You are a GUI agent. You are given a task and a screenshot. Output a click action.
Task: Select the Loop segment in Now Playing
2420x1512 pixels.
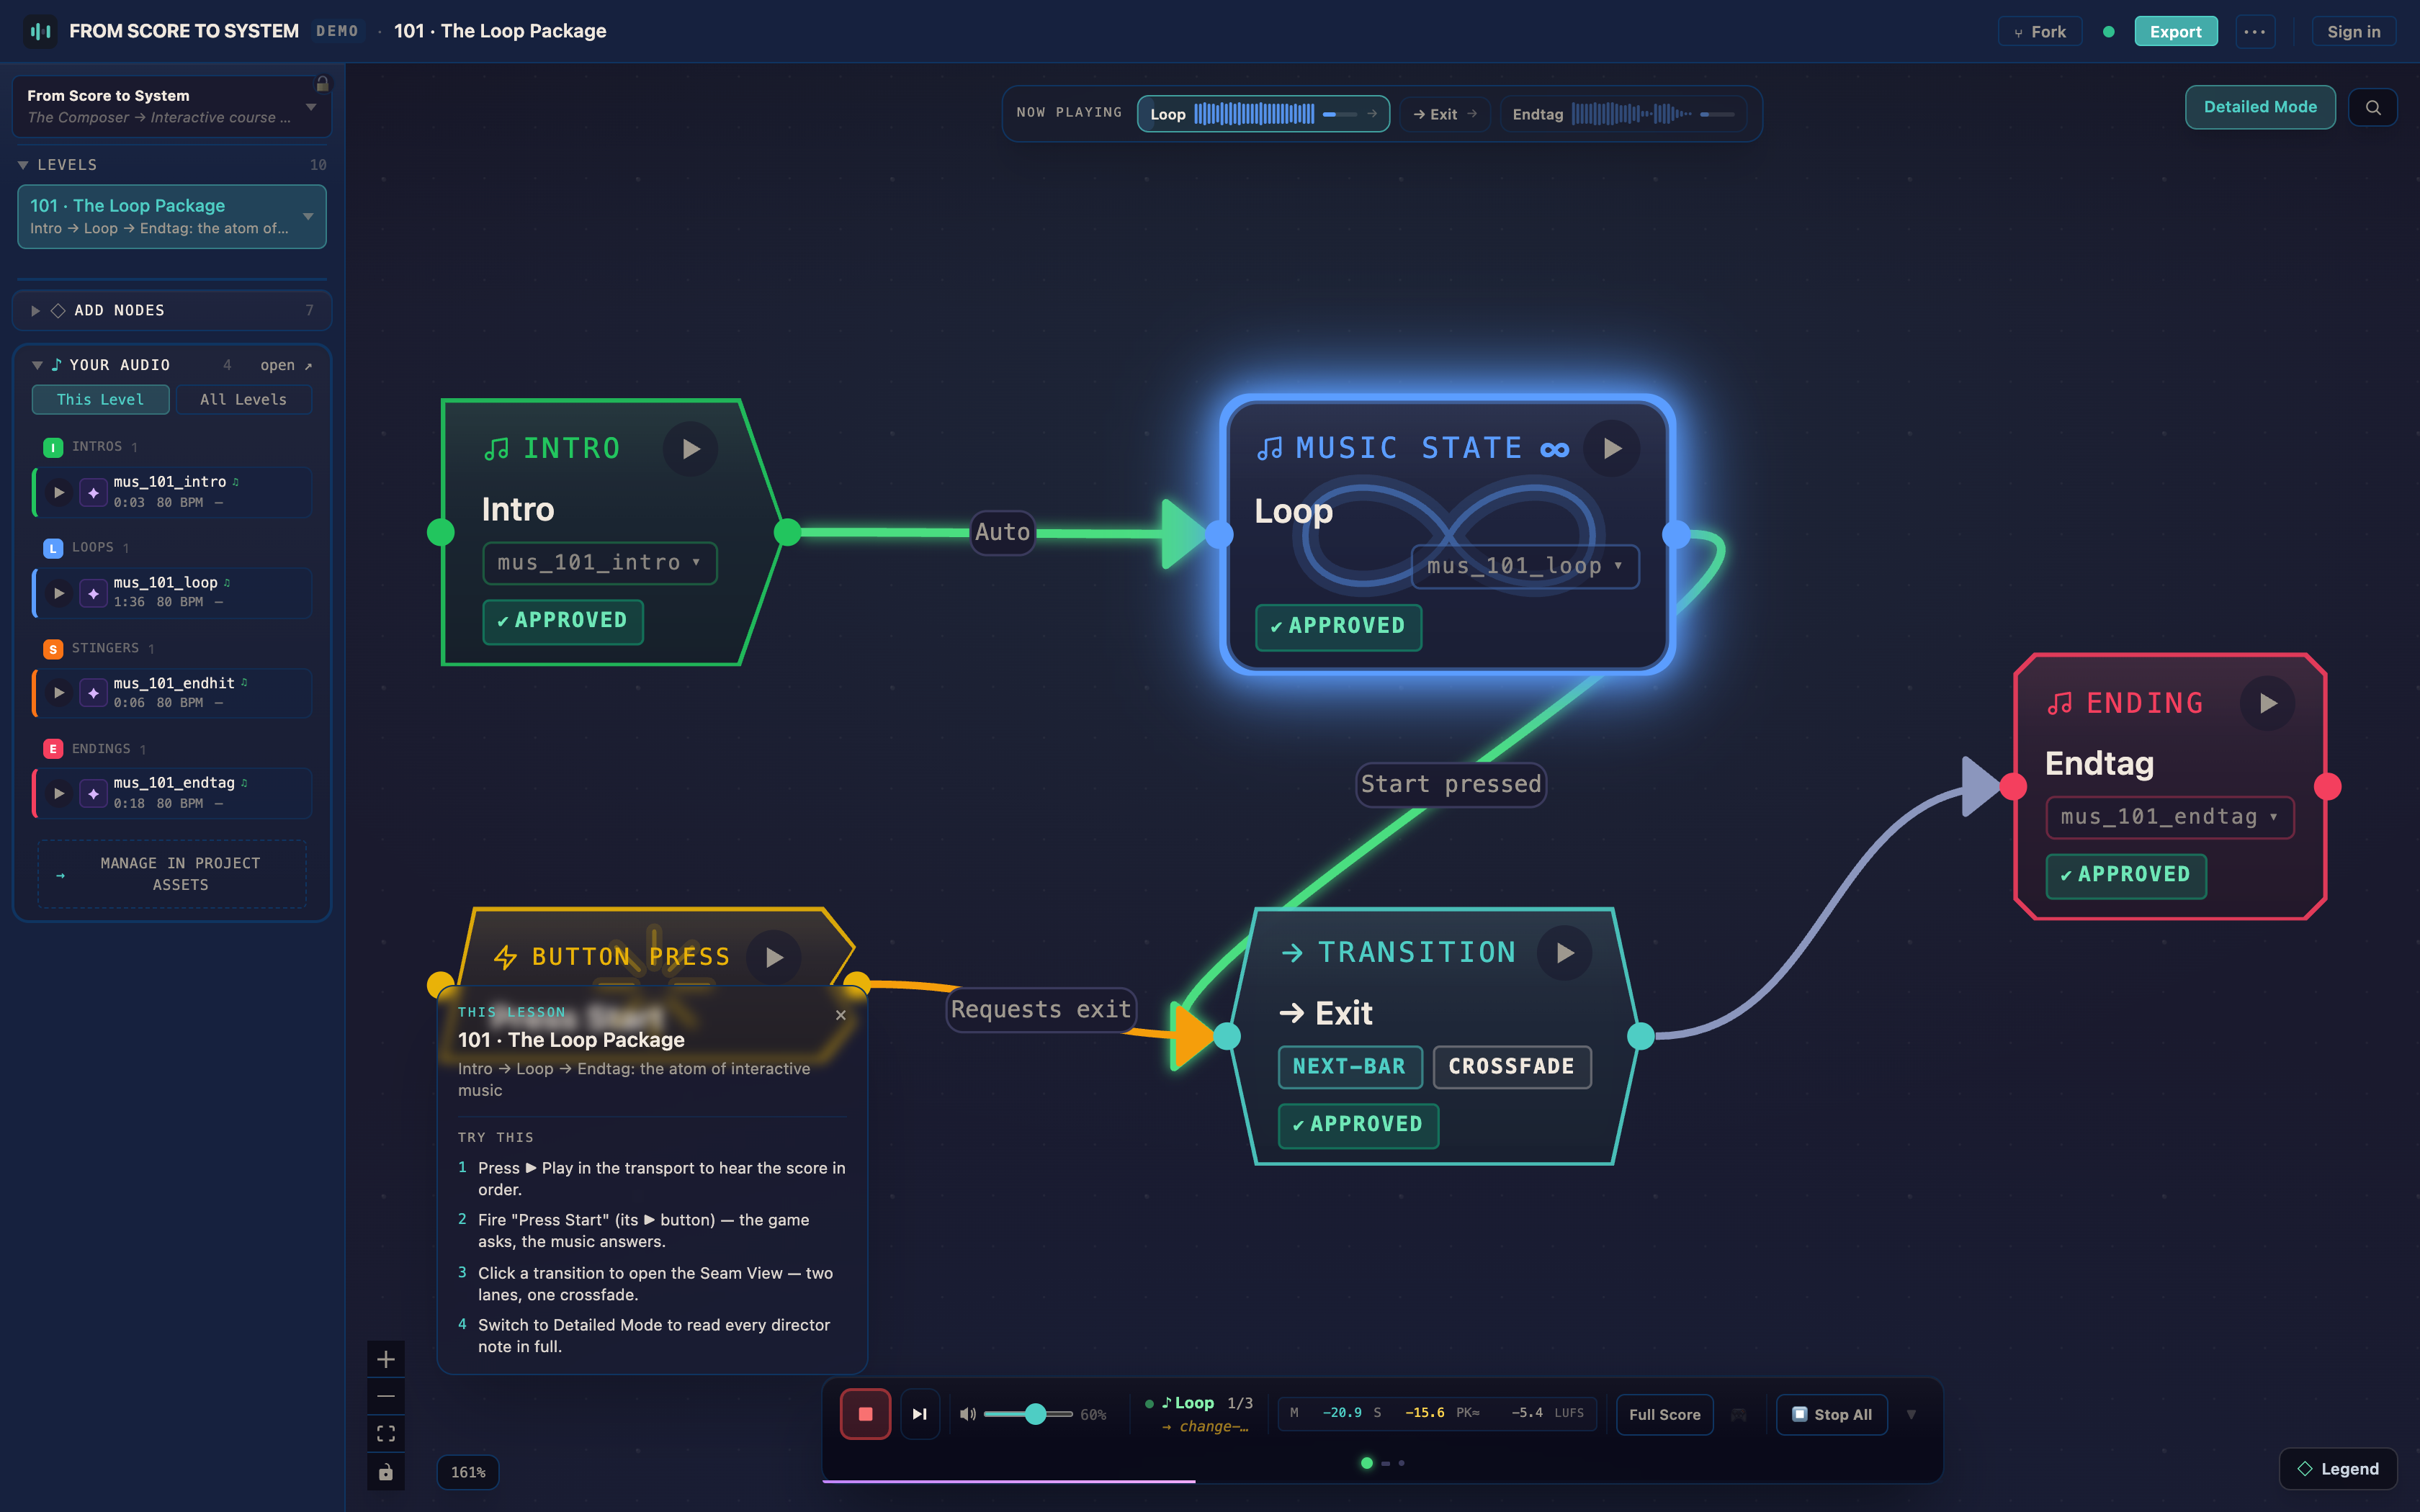(1263, 114)
